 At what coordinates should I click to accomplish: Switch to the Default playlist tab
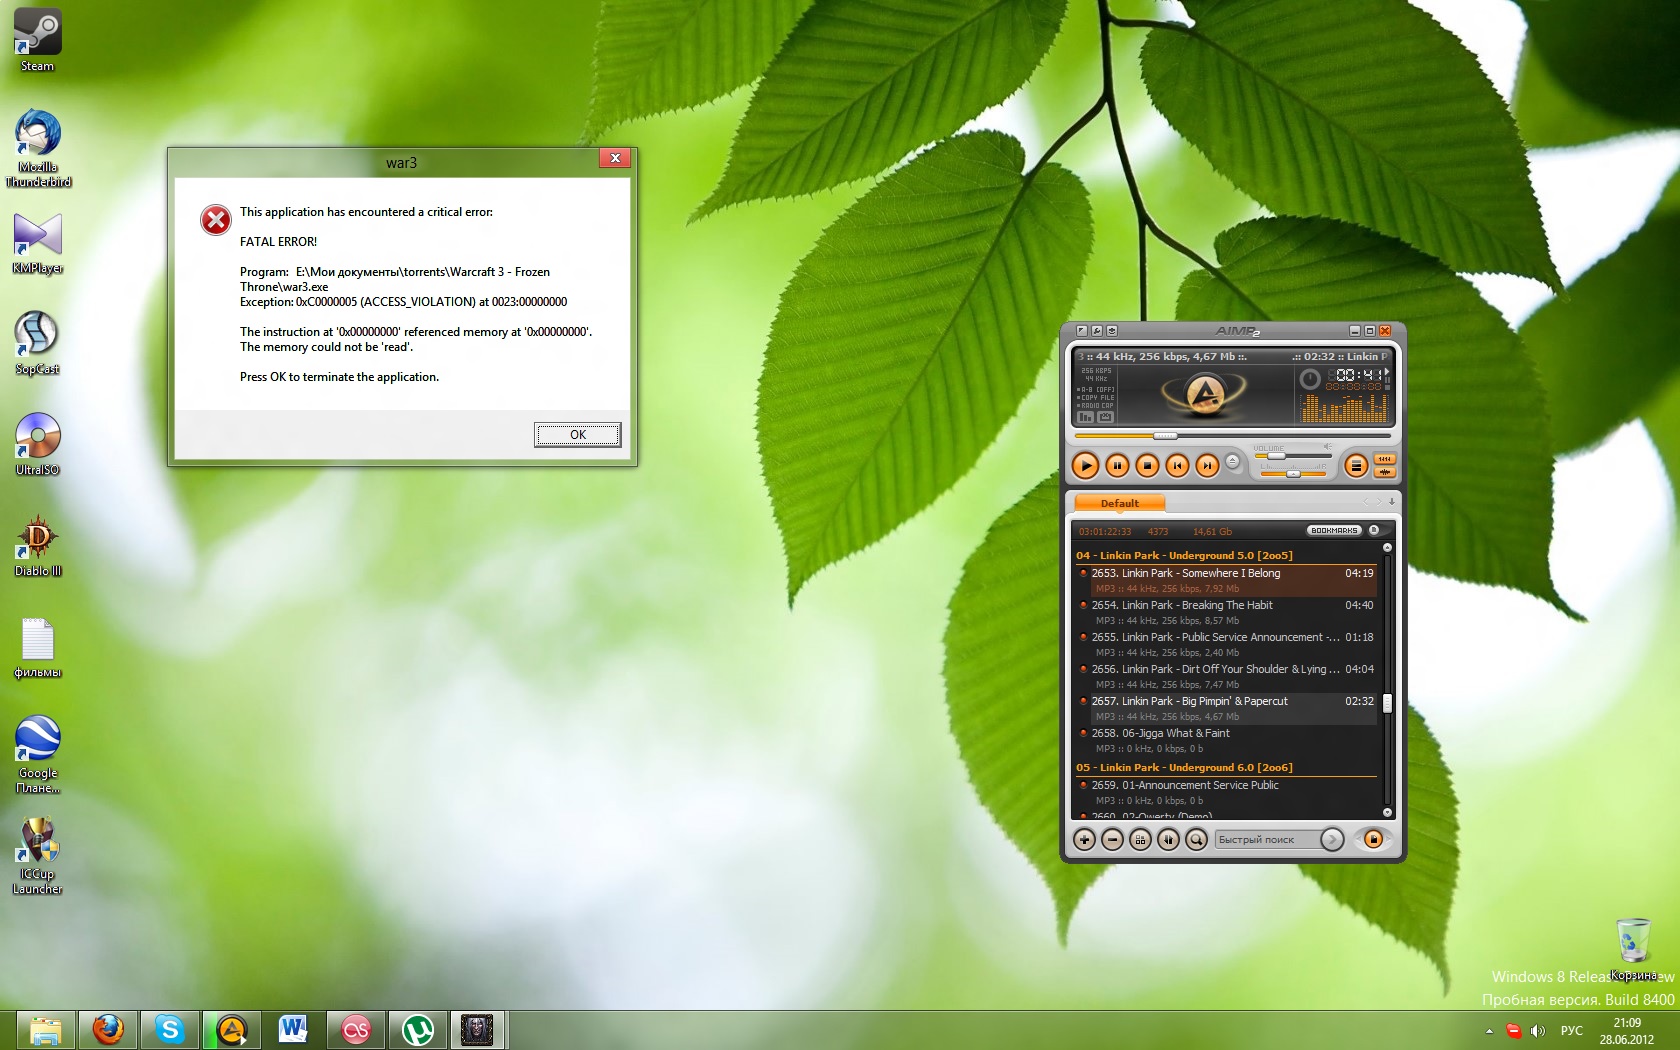coord(1119,503)
